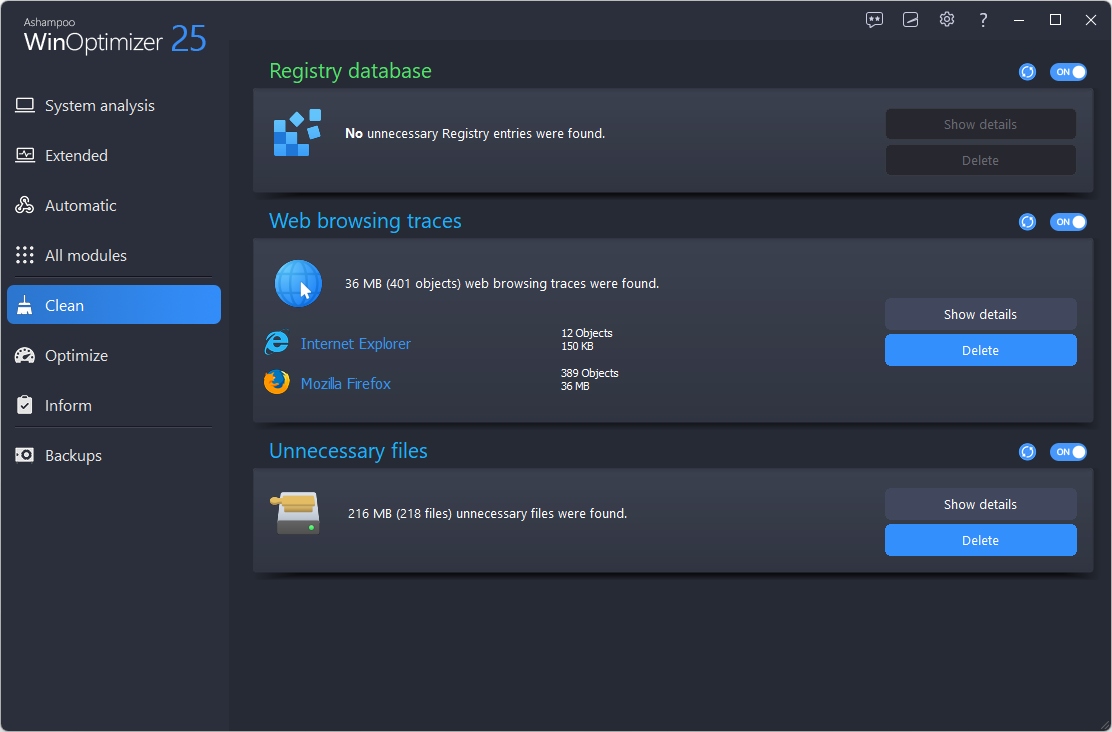Go to the Optimize section
Viewport: 1112px width, 732px height.
(x=76, y=356)
